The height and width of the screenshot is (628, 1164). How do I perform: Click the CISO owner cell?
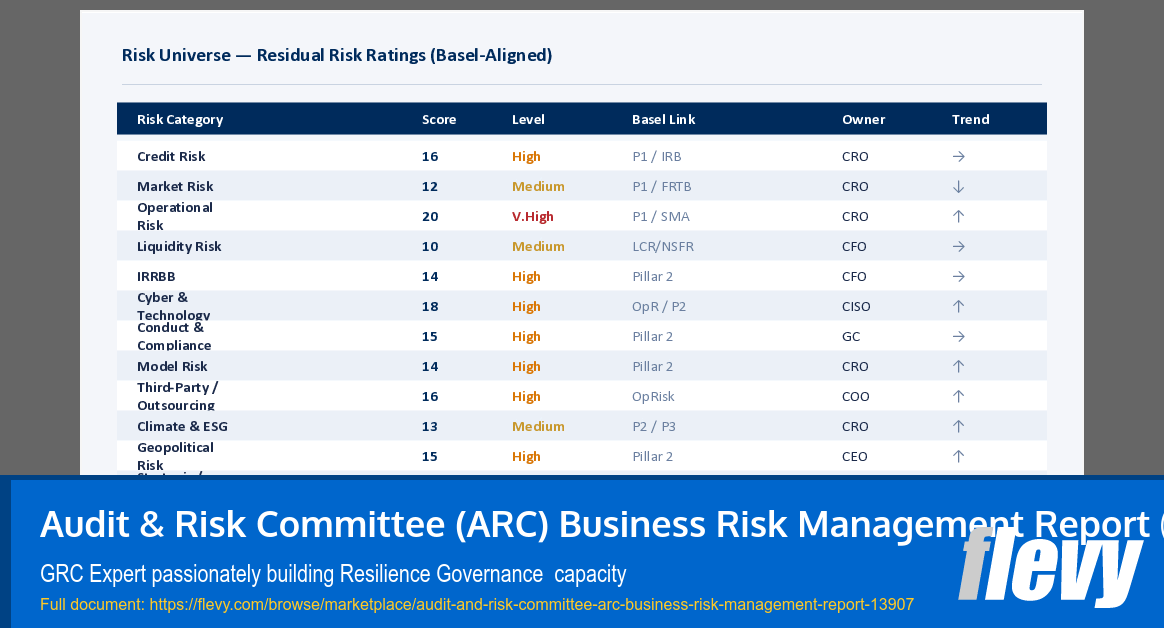[x=856, y=307]
